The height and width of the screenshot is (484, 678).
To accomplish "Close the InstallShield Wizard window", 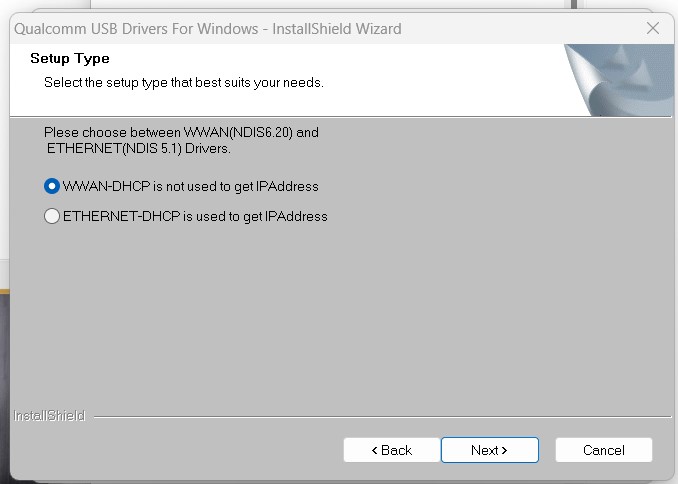I will coord(653,29).
